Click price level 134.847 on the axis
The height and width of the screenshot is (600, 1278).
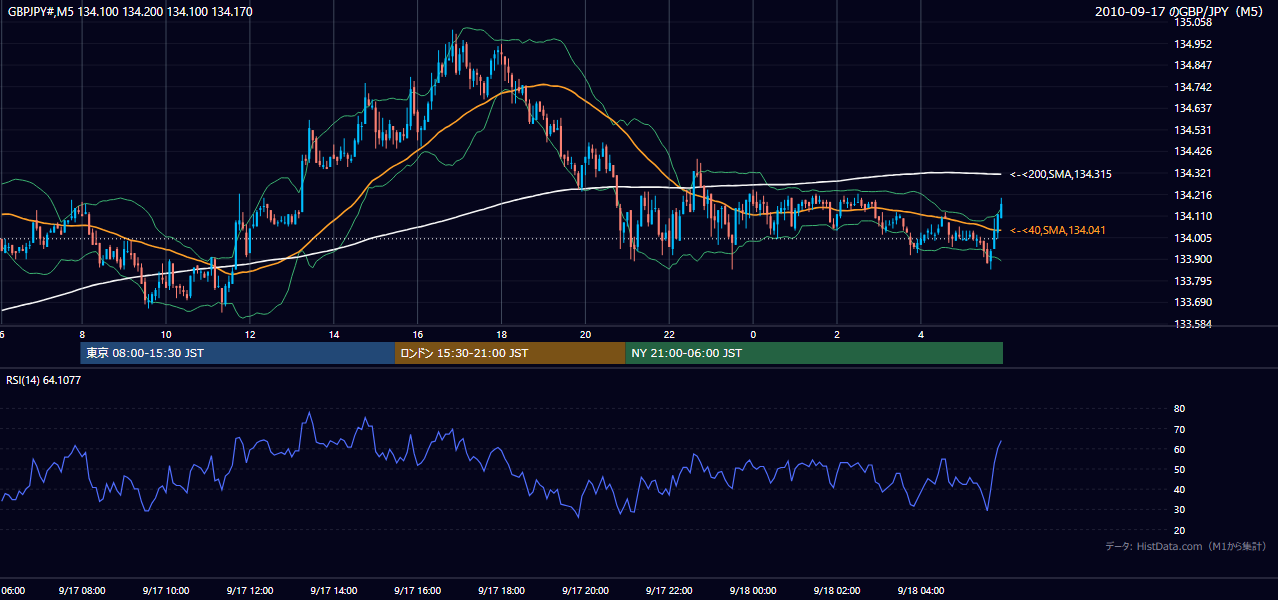click(x=1193, y=65)
